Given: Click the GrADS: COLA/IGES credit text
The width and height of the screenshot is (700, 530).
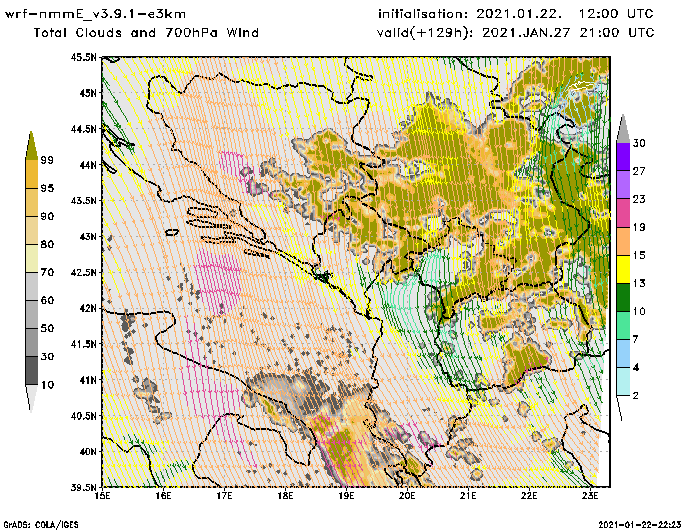Looking at the screenshot, I should coord(41,525).
